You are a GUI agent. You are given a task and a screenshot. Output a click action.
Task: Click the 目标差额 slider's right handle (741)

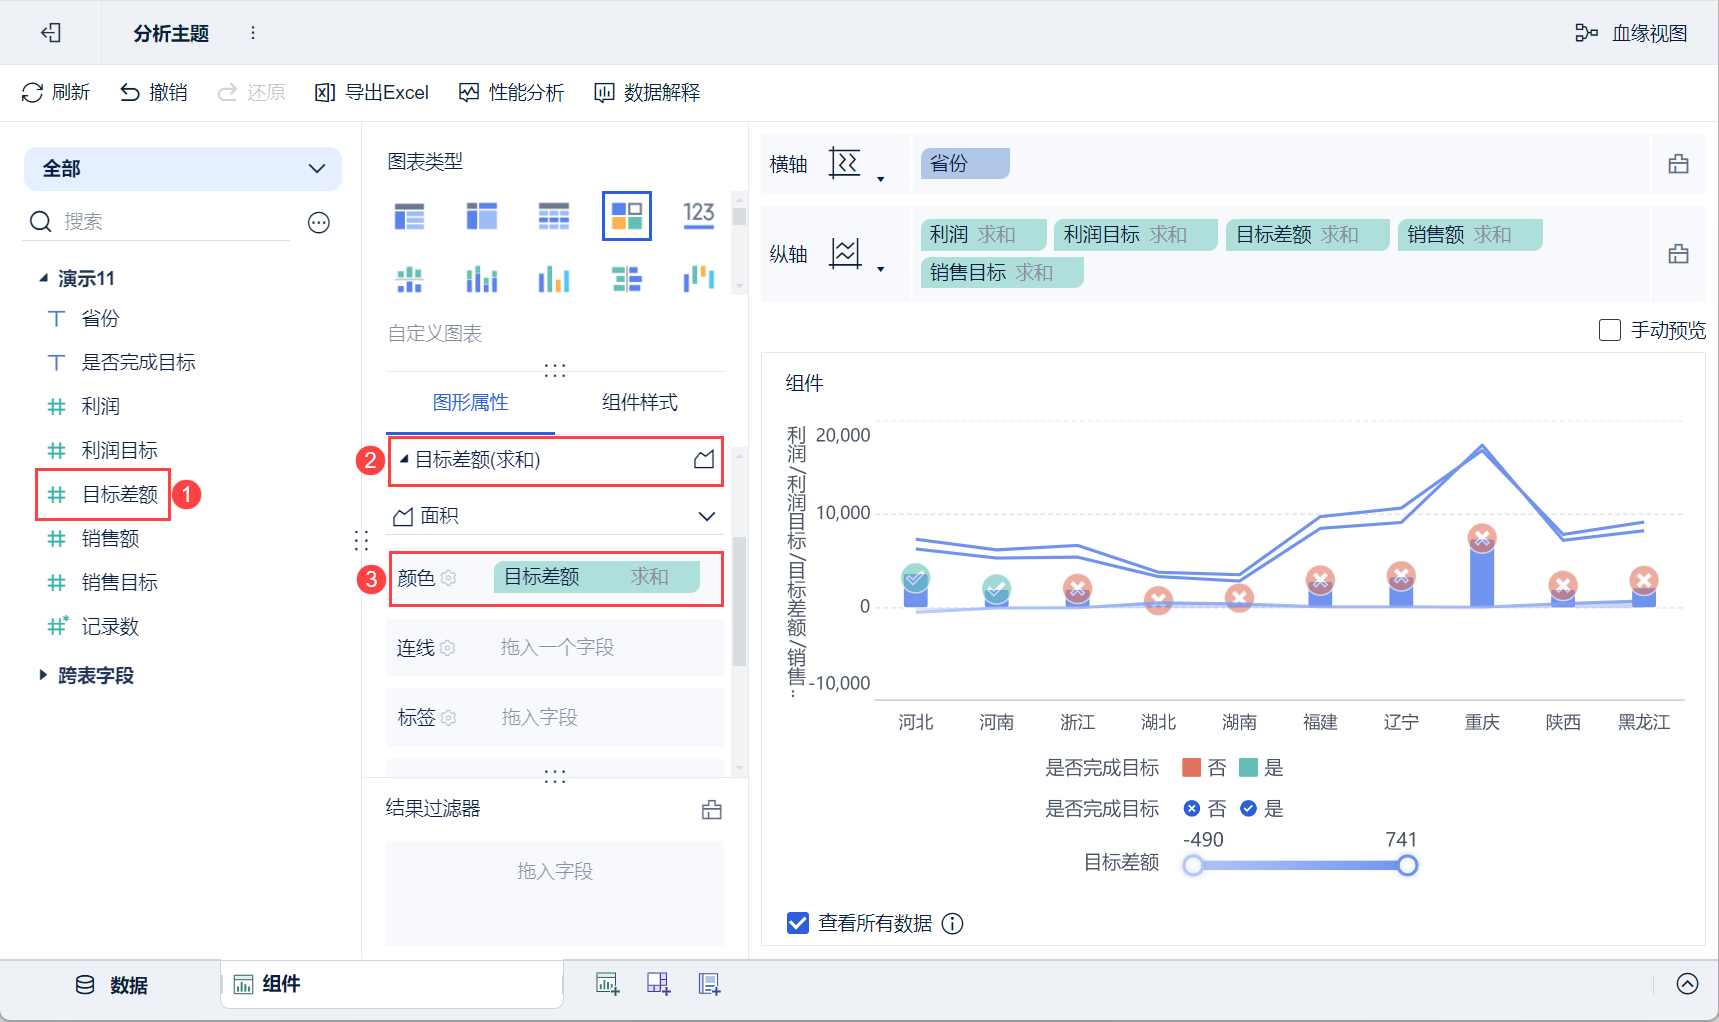coord(1407,866)
